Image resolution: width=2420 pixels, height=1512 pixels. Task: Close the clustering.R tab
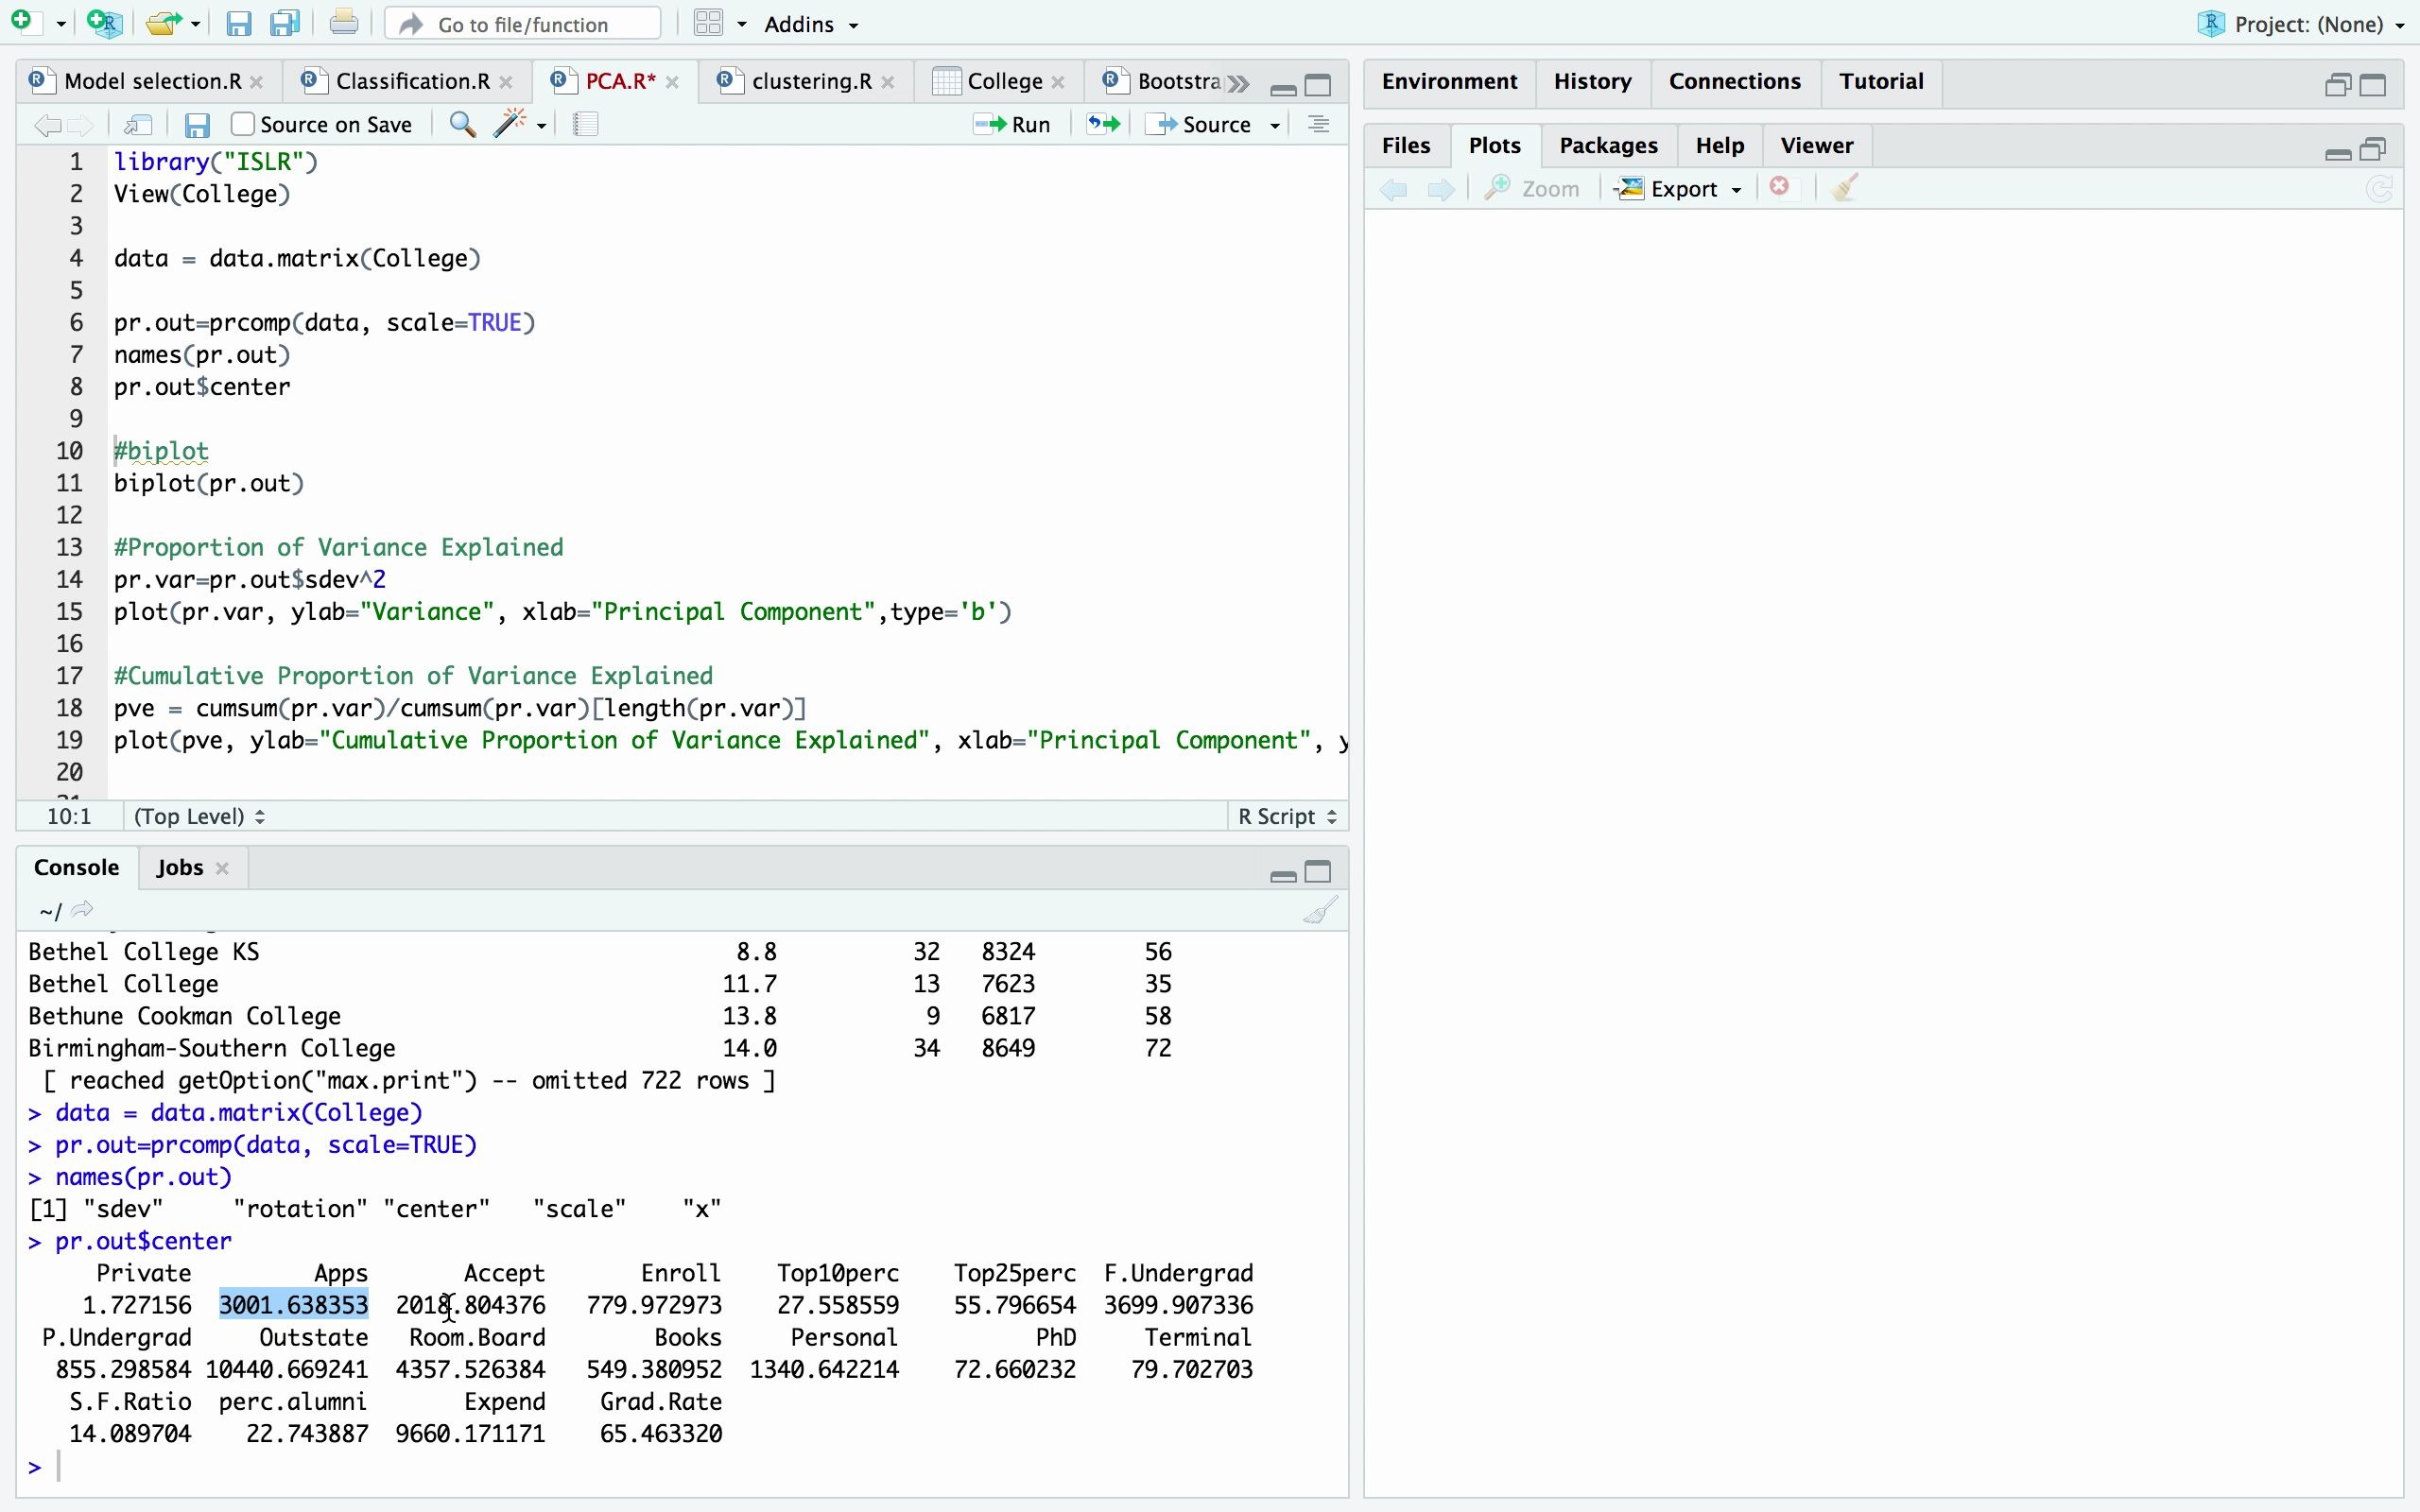tap(888, 82)
